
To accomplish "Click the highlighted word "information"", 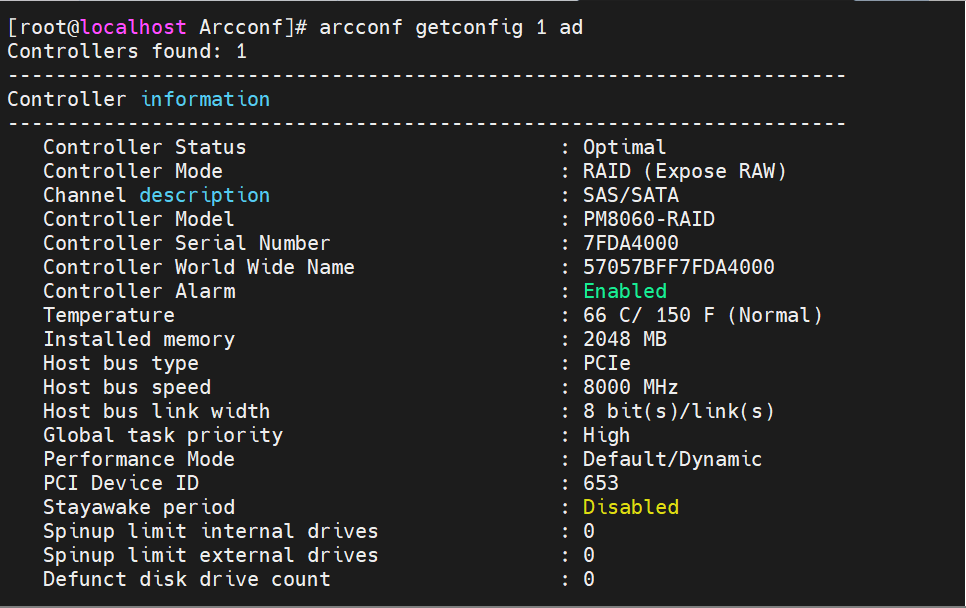I will (x=205, y=99).
